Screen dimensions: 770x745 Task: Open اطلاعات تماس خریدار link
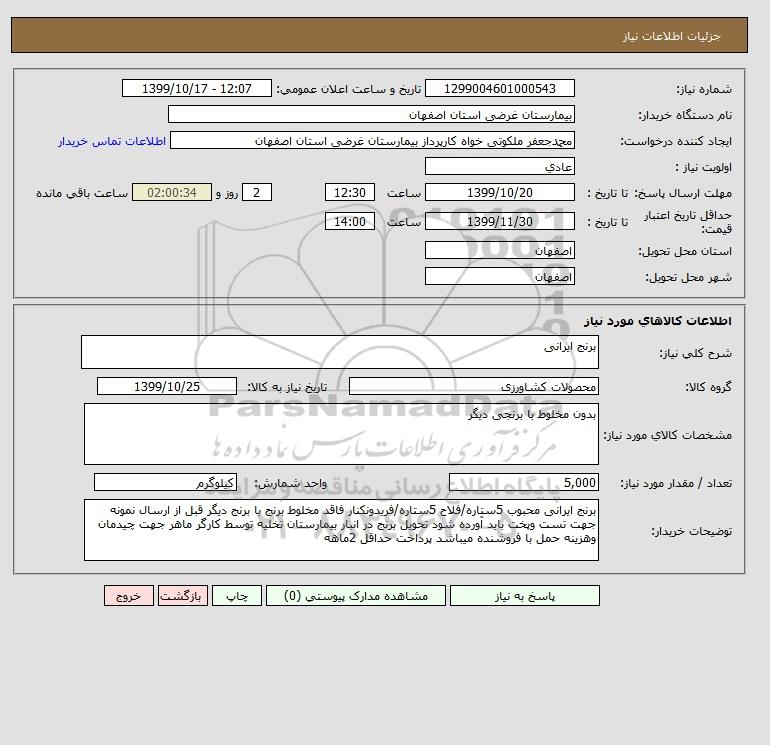pyautogui.click(x=112, y=141)
